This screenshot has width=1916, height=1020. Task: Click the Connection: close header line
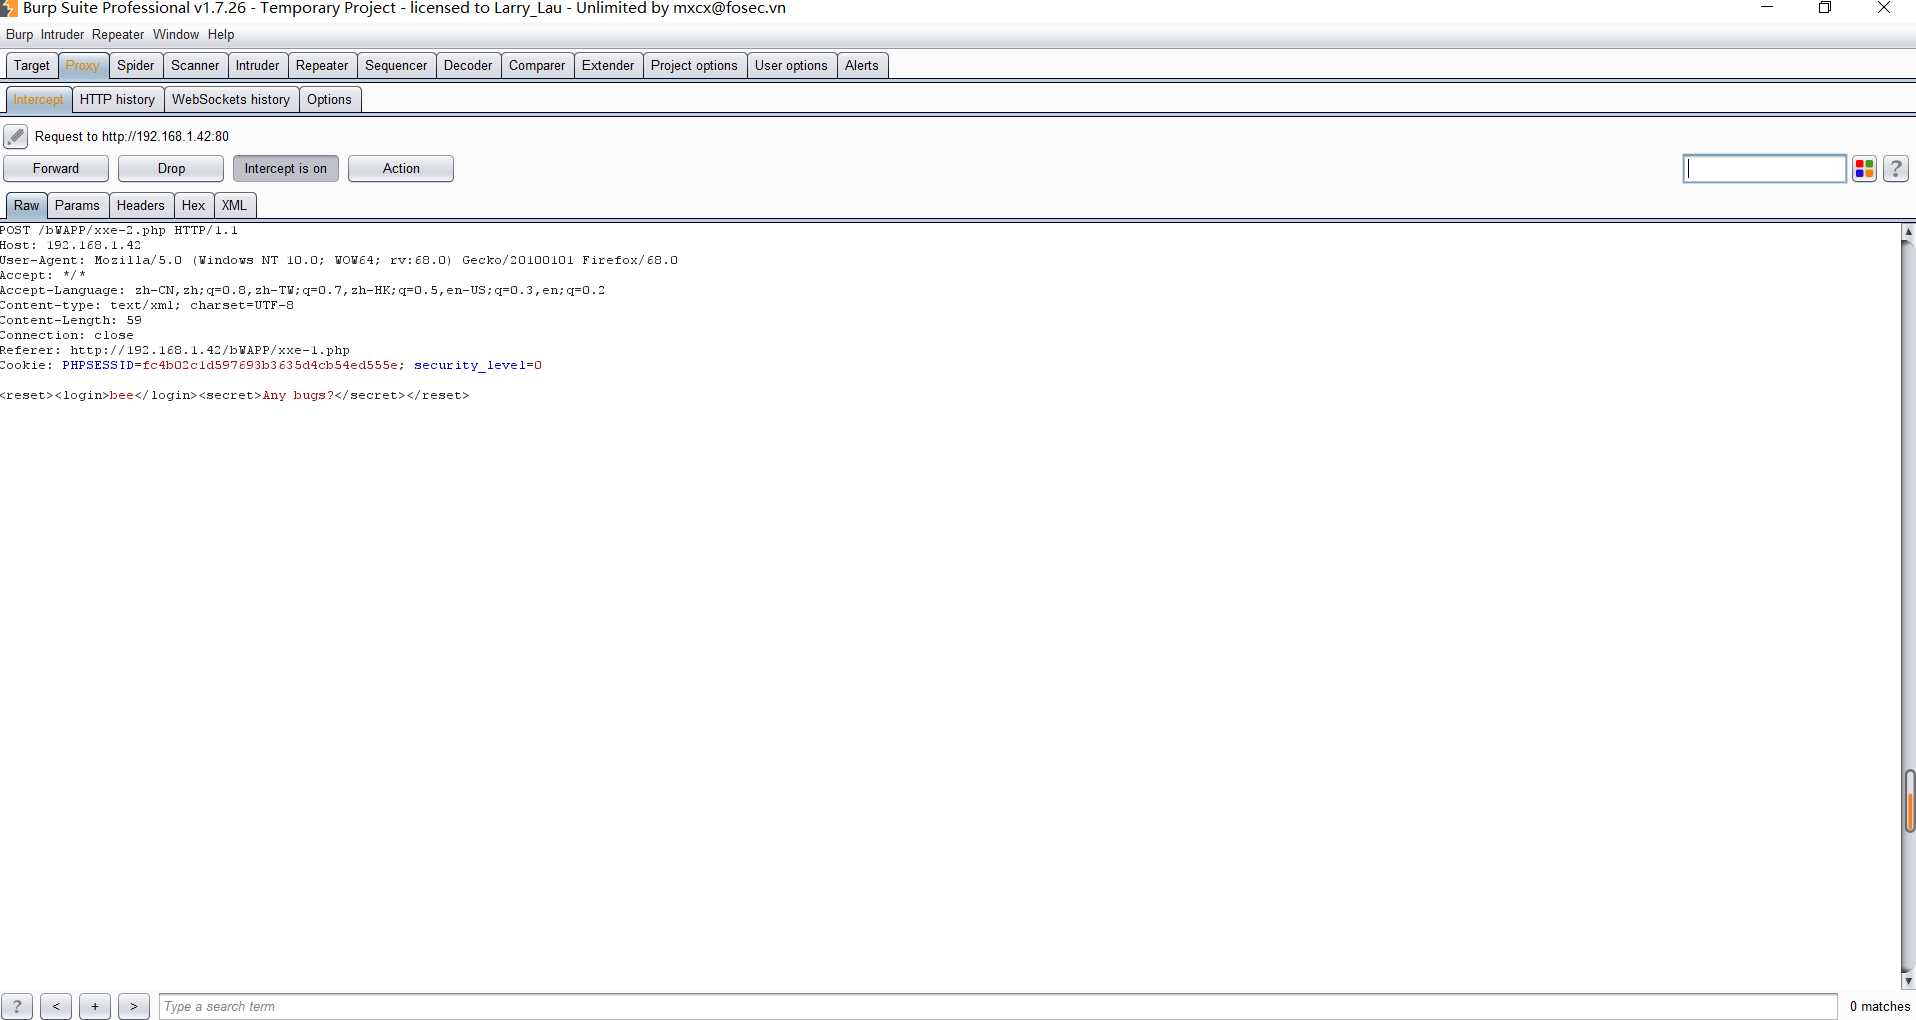tap(67, 336)
